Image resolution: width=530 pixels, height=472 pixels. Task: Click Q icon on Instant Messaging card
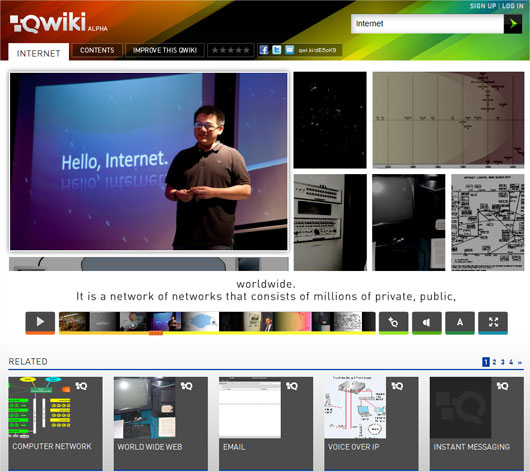(503, 386)
